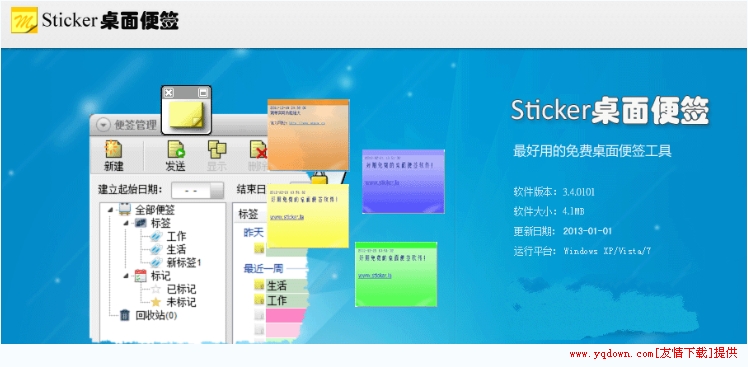This screenshot has width=748, height=367.
Task: Click the 显示 show notes icon
Action: tap(217, 150)
